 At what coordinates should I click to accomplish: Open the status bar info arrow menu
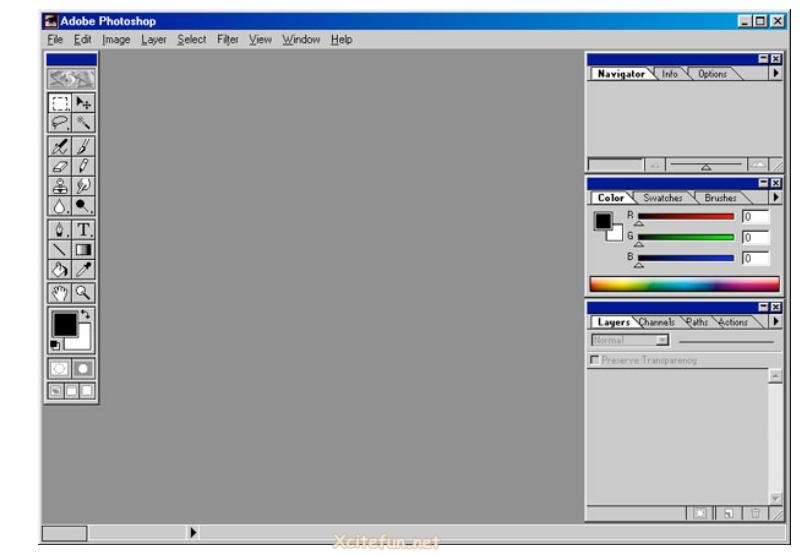tap(193, 532)
